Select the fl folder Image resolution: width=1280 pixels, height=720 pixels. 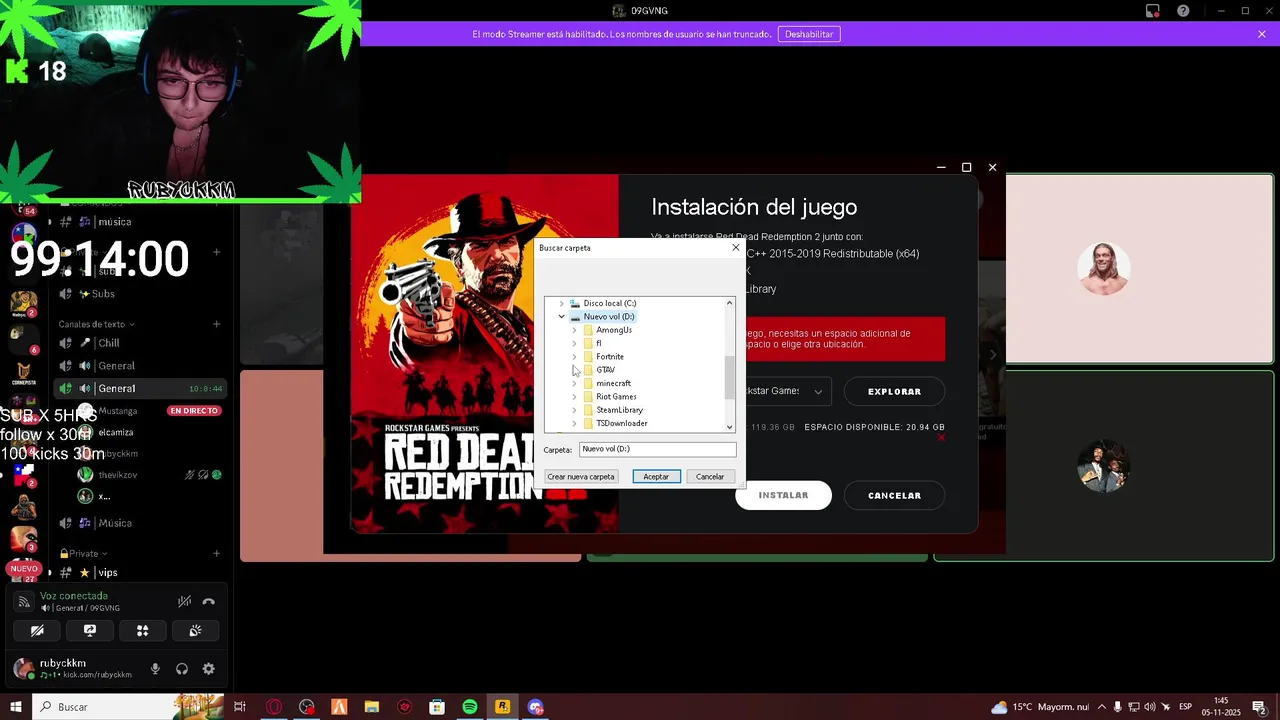[592, 343]
